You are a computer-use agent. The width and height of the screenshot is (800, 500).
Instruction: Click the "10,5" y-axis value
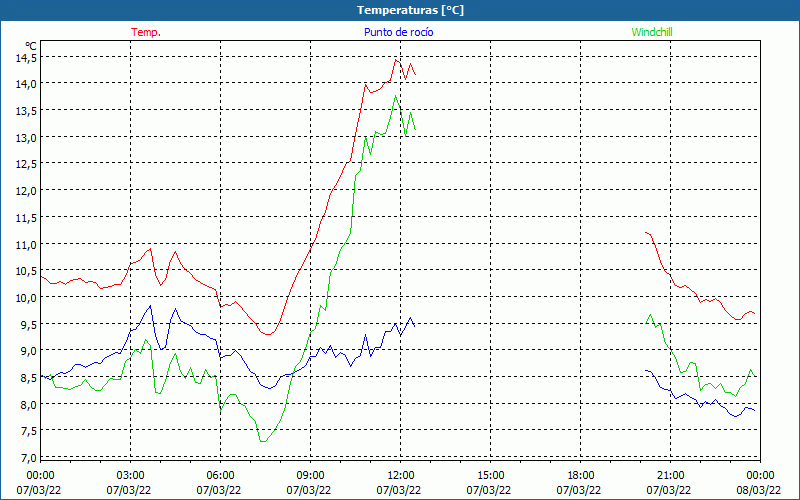pos(26,271)
